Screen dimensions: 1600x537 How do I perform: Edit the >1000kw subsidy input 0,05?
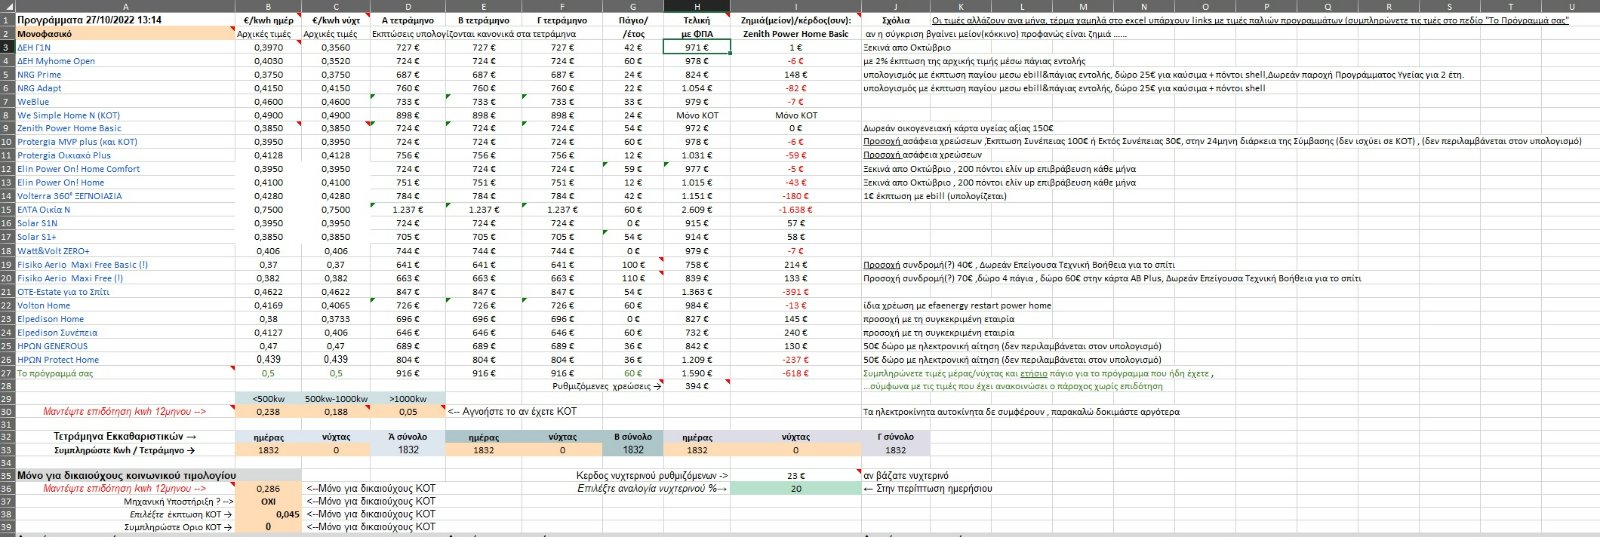click(408, 411)
